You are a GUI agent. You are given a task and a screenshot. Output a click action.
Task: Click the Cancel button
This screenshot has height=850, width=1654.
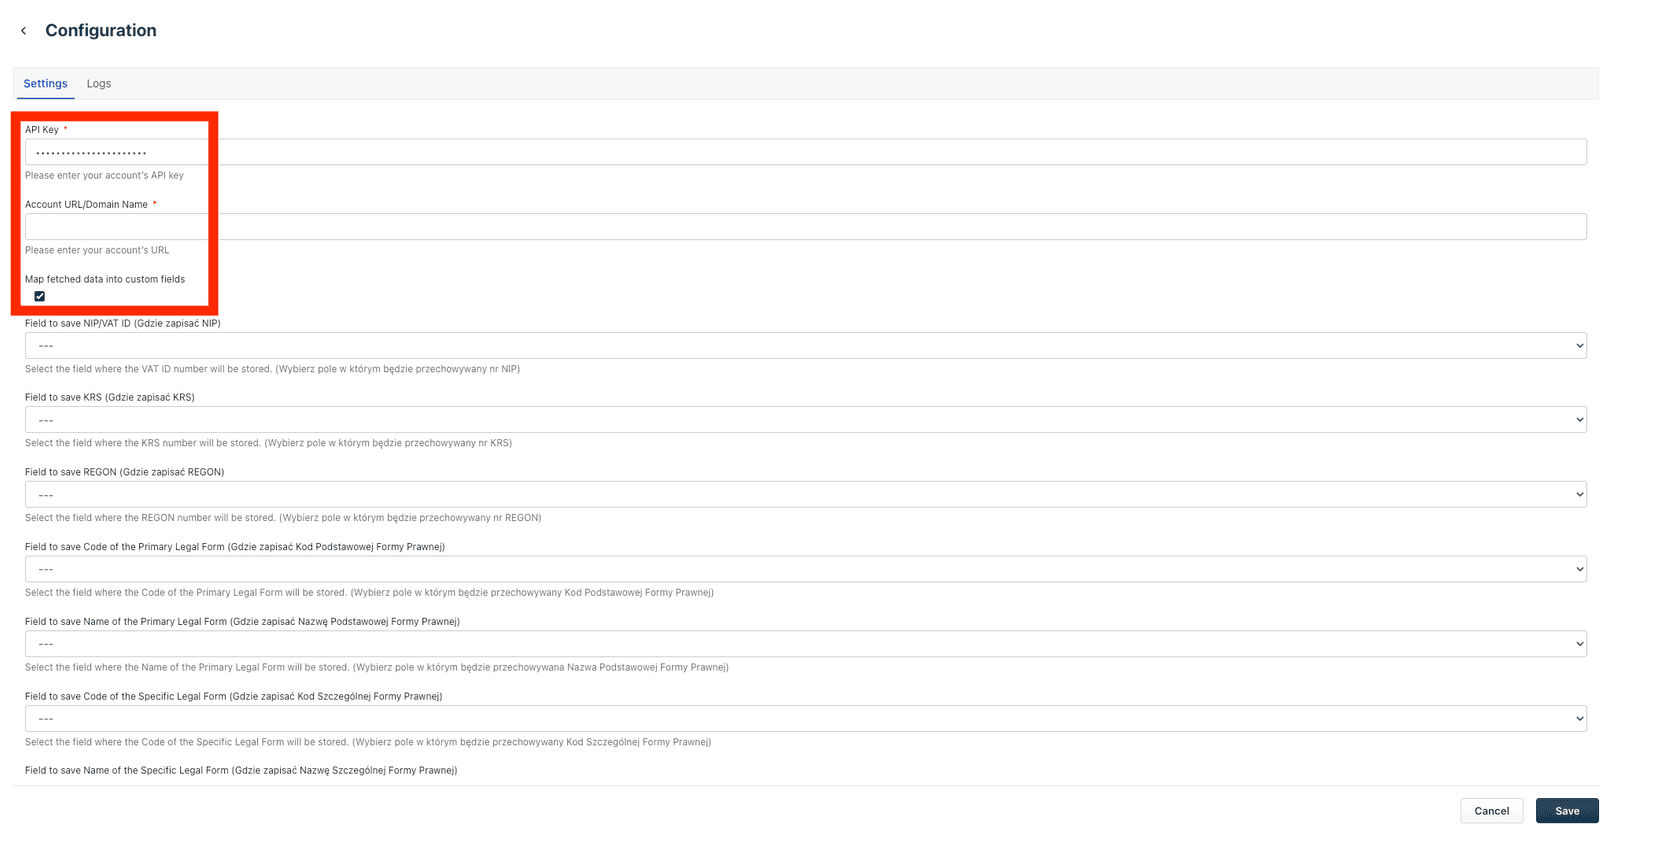[x=1491, y=811]
